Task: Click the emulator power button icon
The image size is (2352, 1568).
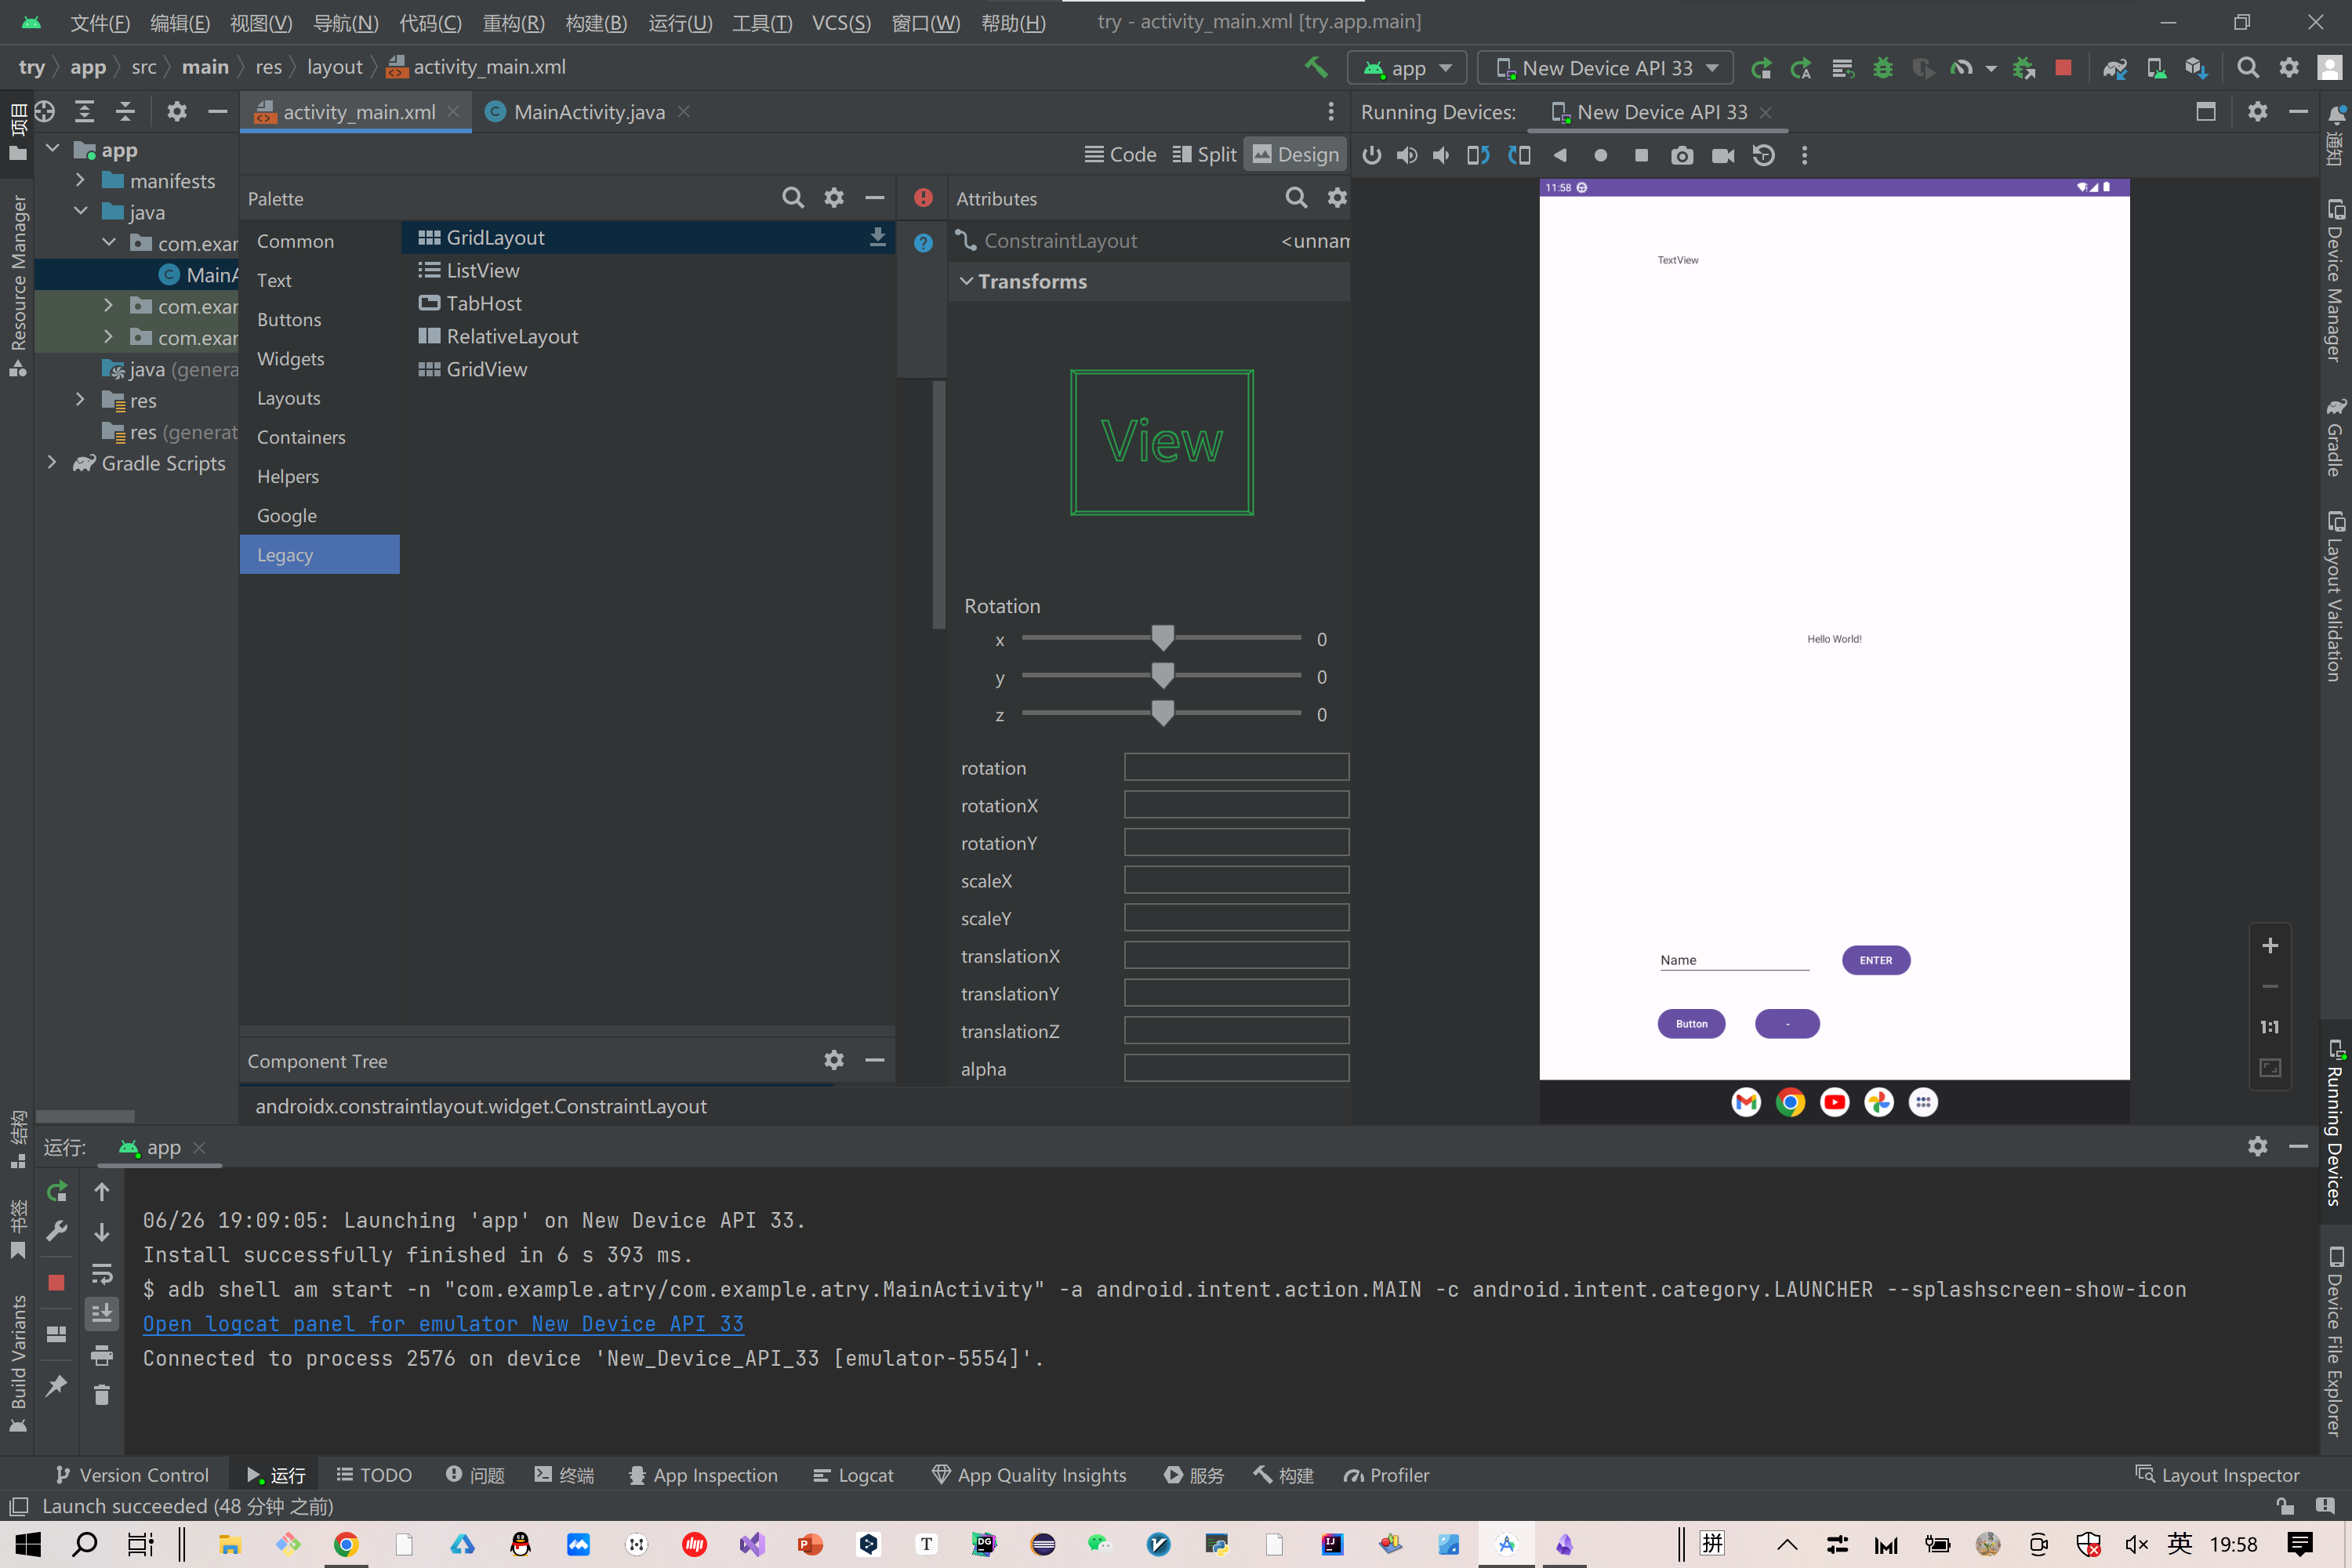Action: tap(1372, 155)
